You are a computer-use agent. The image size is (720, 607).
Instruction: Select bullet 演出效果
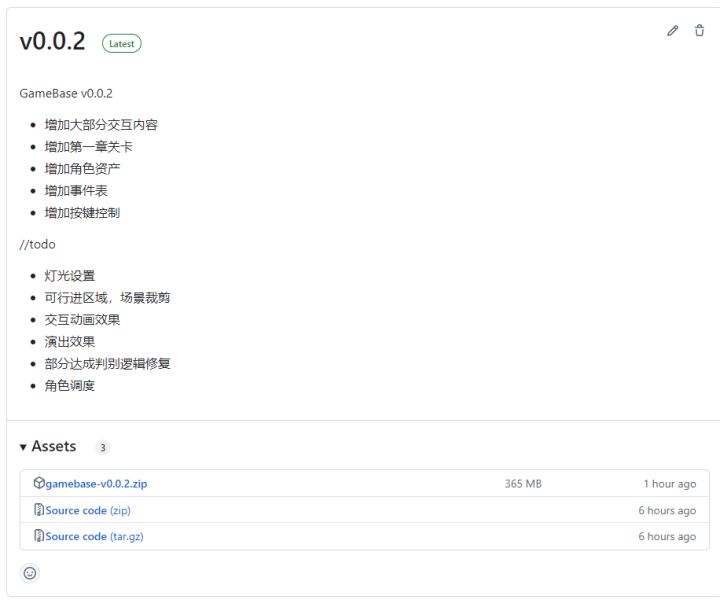pyautogui.click(x=70, y=342)
